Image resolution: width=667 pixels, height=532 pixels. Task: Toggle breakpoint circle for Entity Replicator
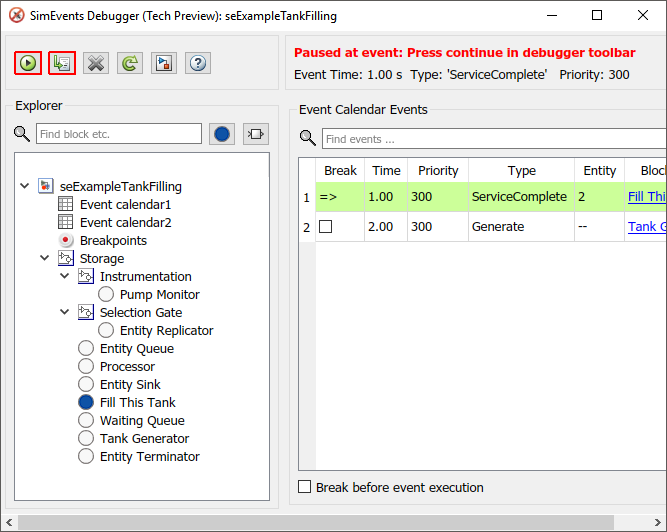pyautogui.click(x=105, y=330)
